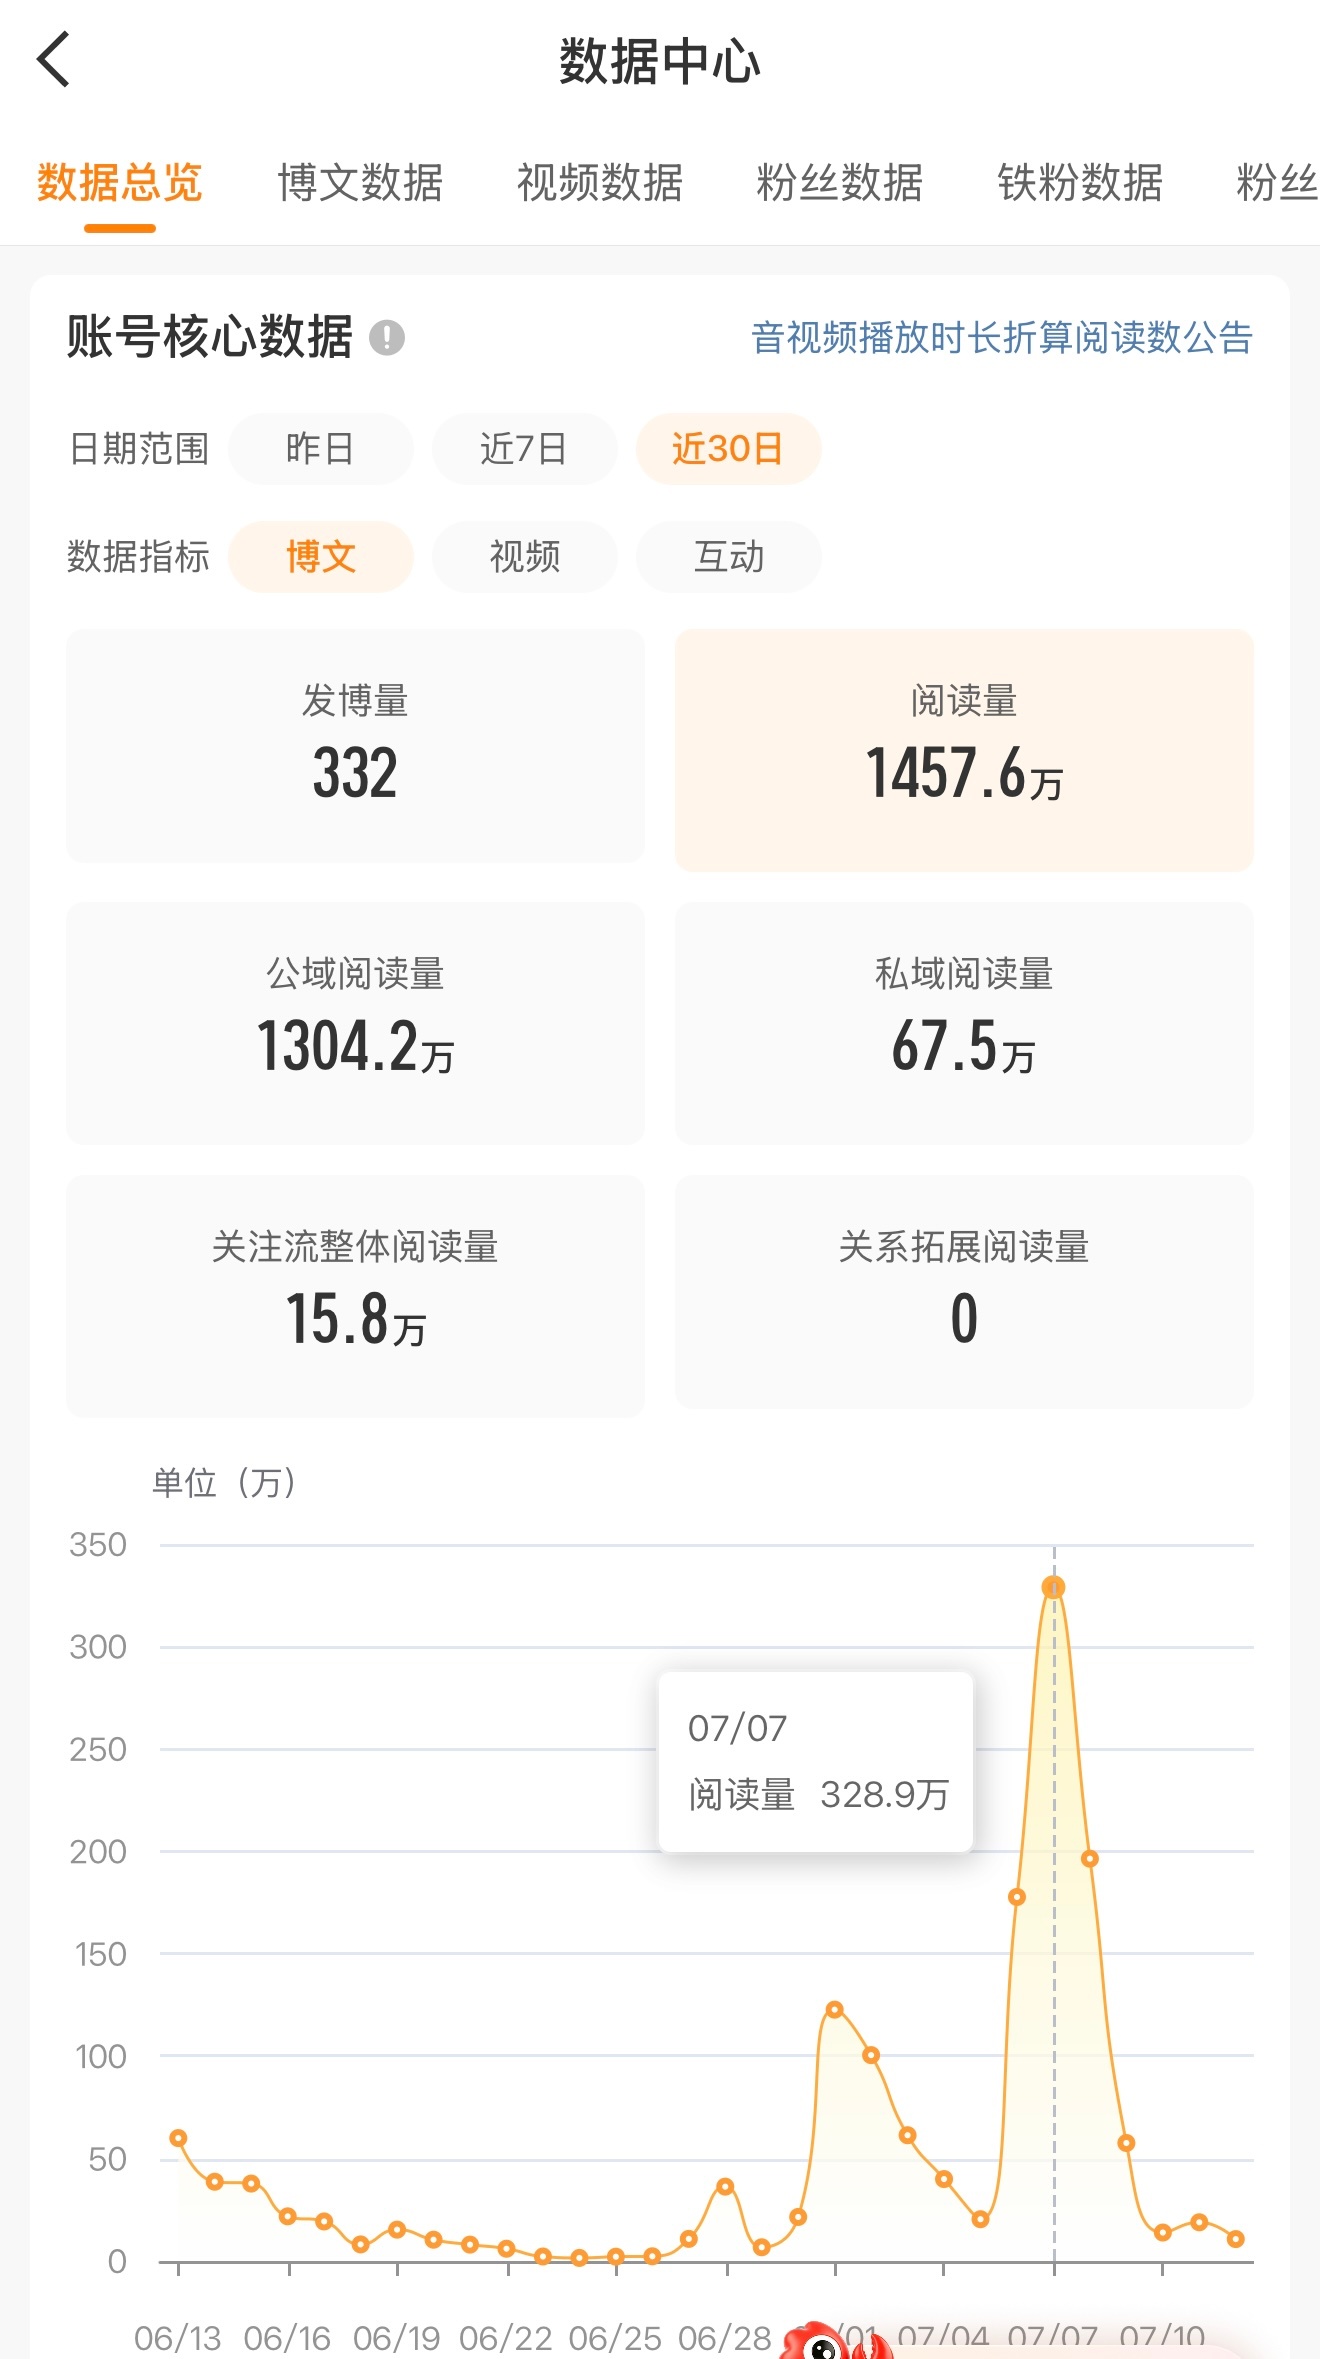Open the 视频数据 tab
Screen dimensions: 1320x2359
click(600, 183)
